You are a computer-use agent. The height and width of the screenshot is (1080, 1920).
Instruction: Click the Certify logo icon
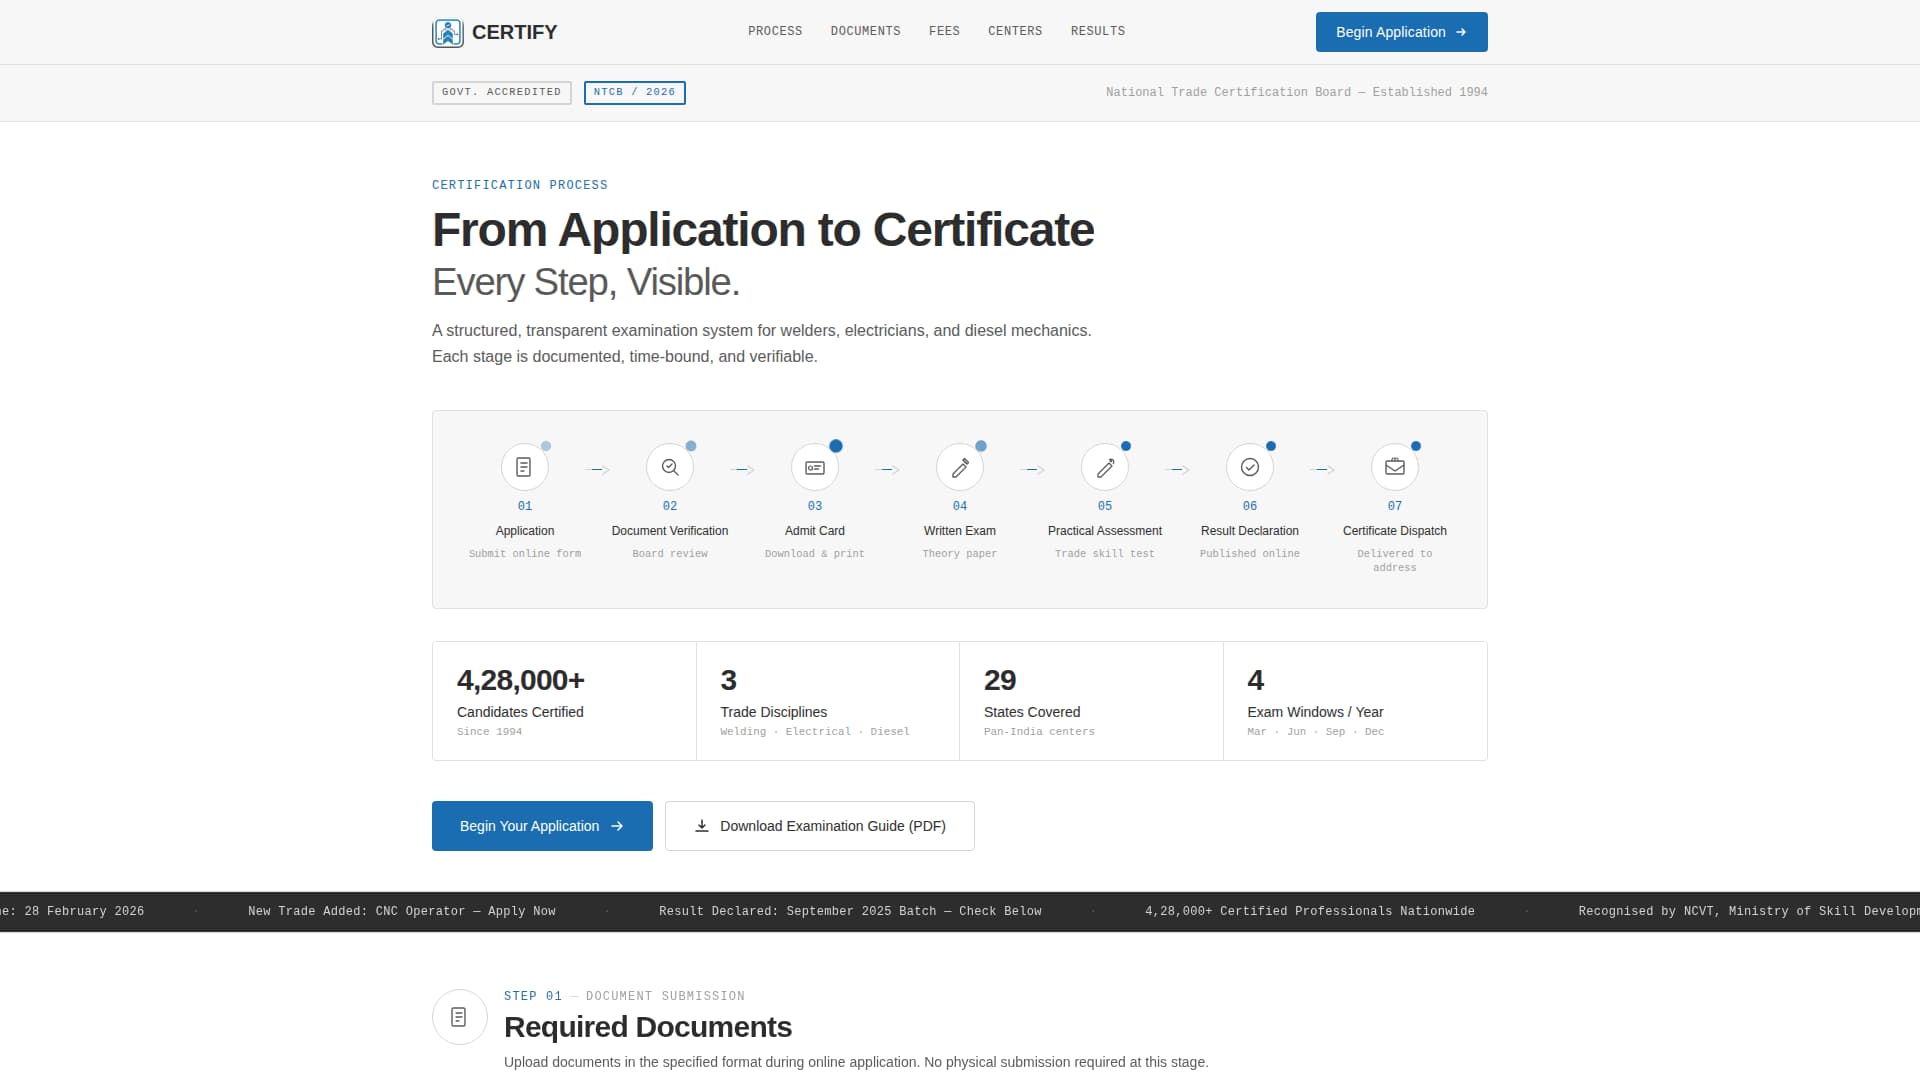[x=447, y=33]
